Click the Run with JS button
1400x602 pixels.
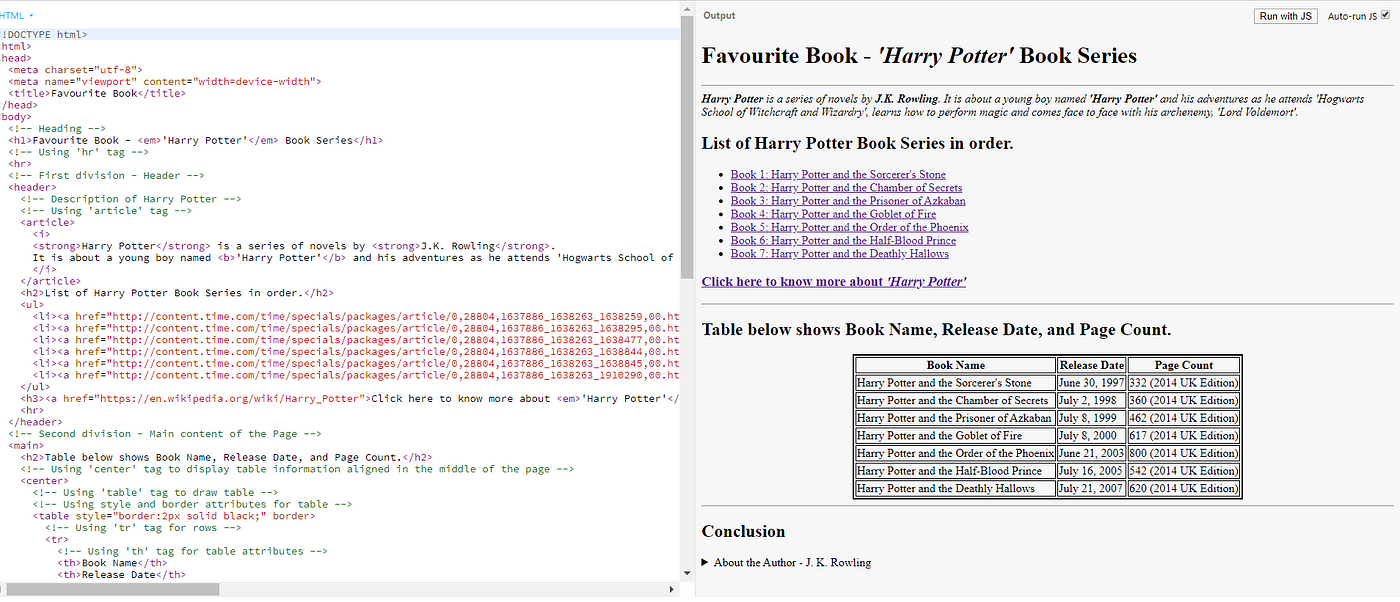pos(1287,16)
